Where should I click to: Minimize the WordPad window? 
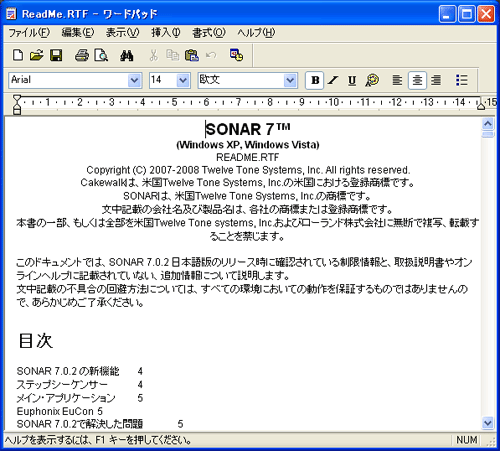(x=447, y=14)
